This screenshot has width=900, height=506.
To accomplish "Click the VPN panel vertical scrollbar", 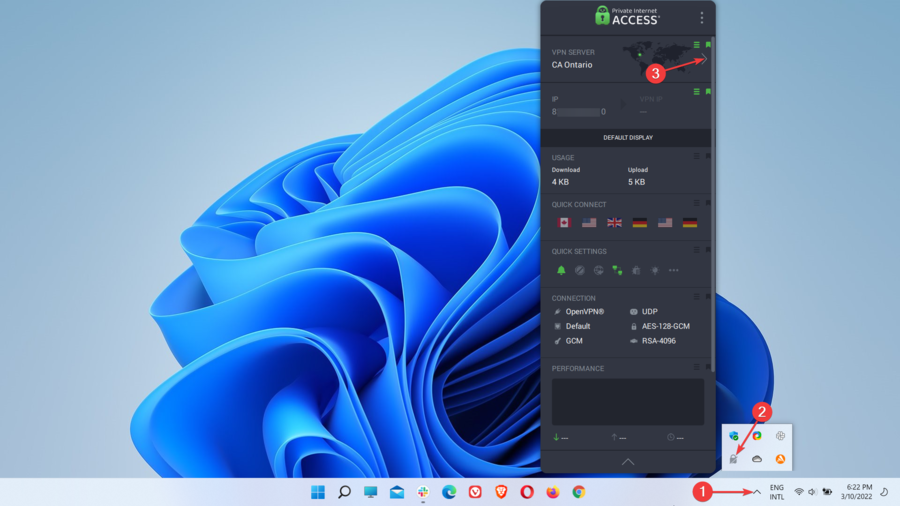I will coord(713,200).
